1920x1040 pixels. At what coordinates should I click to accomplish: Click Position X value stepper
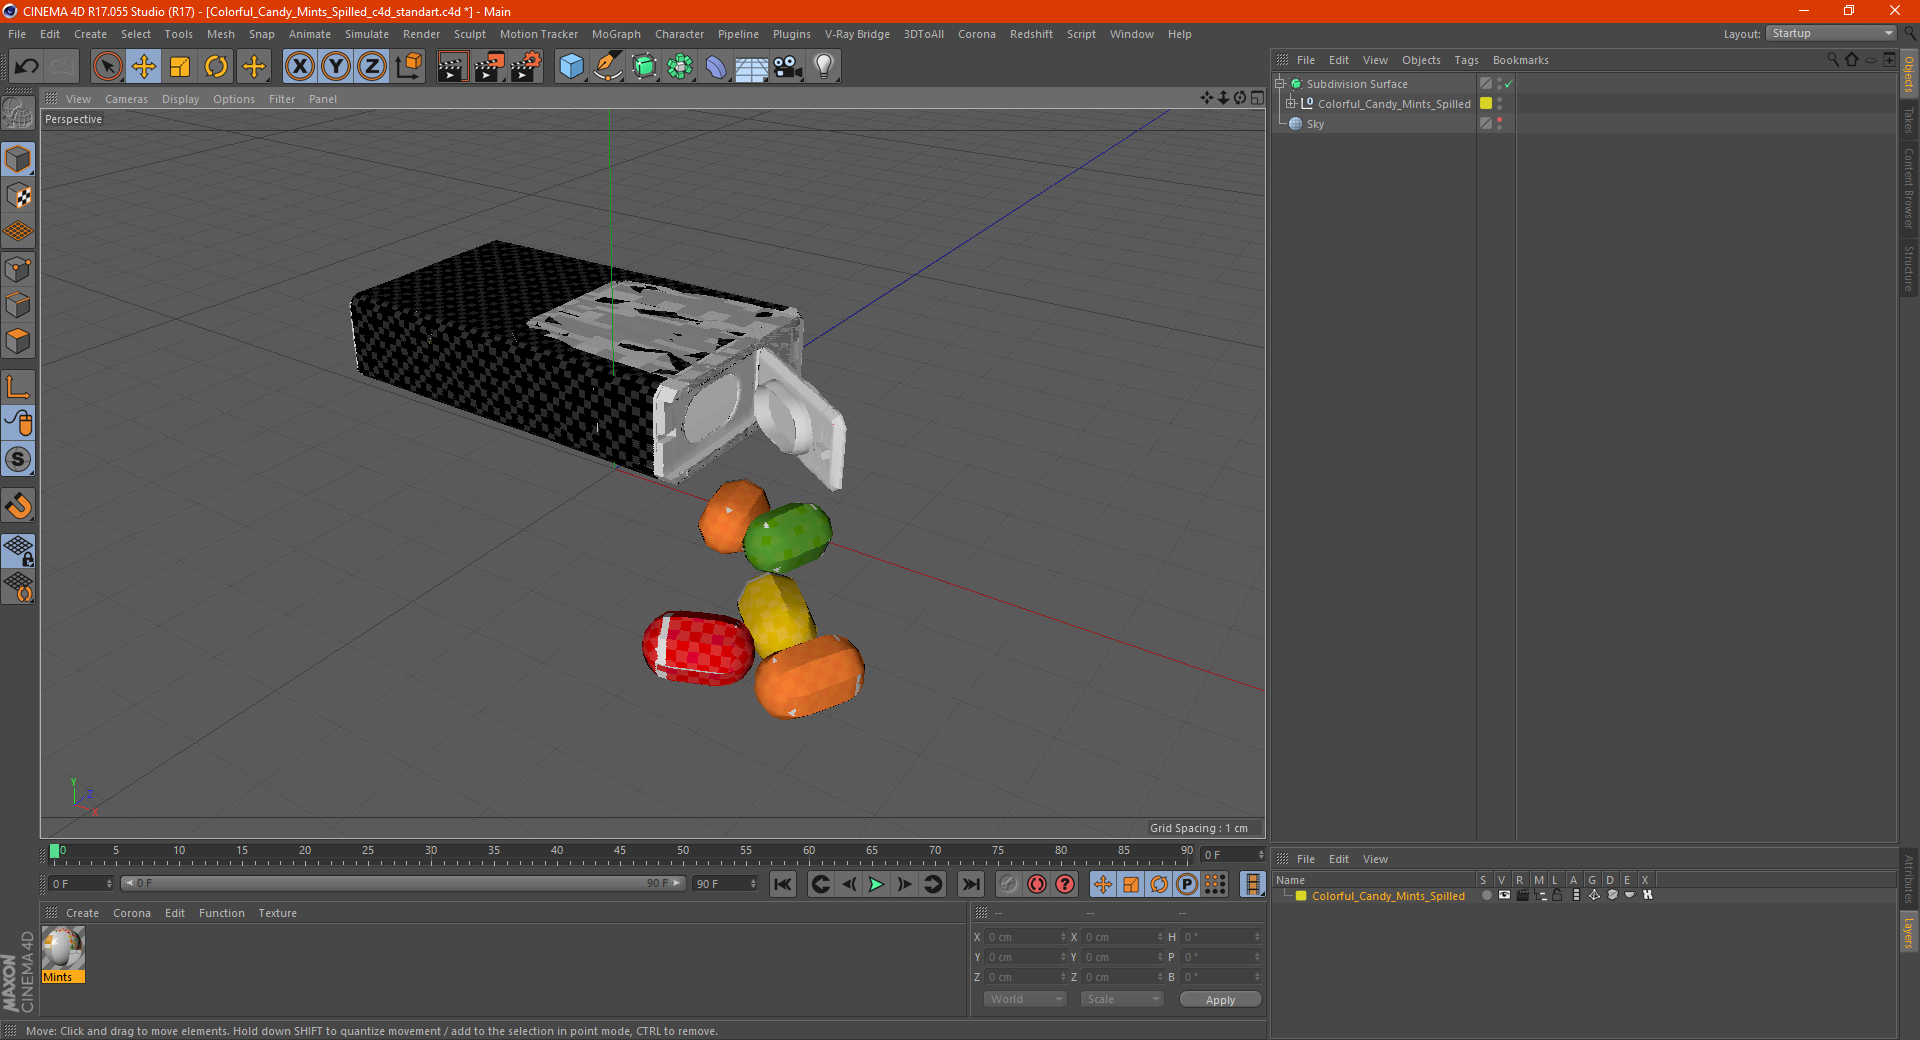click(1063, 937)
